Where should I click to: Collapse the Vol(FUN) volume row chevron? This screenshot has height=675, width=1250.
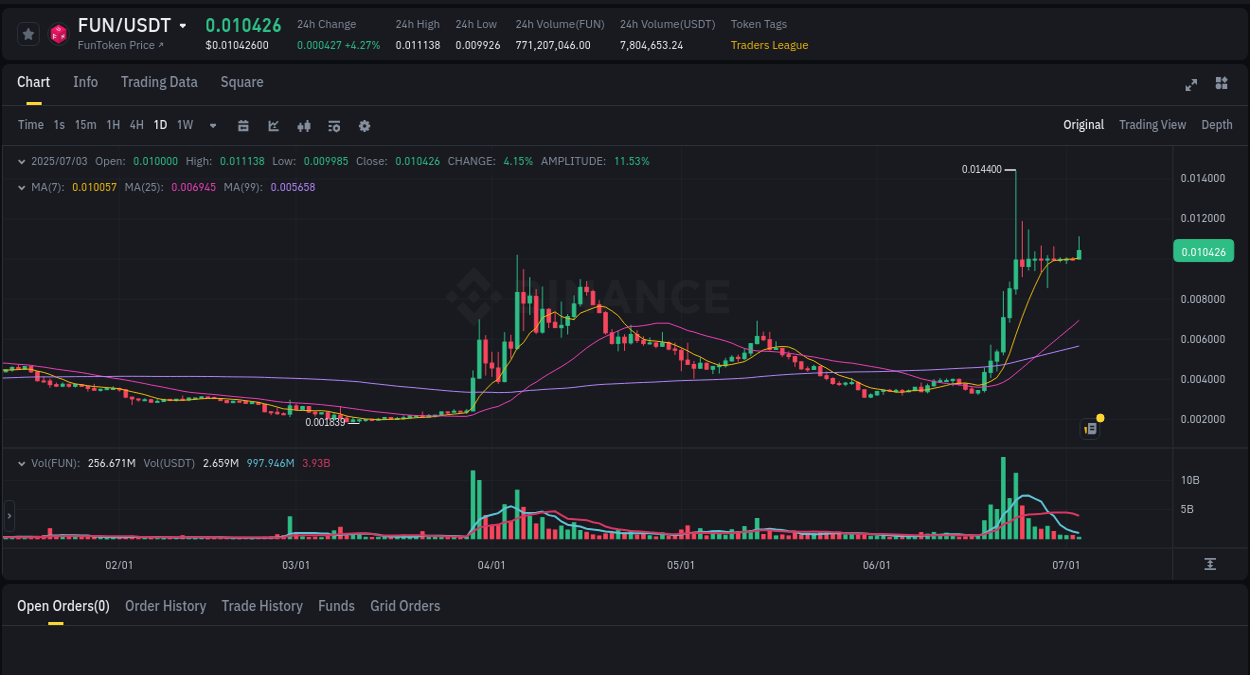(x=22, y=463)
